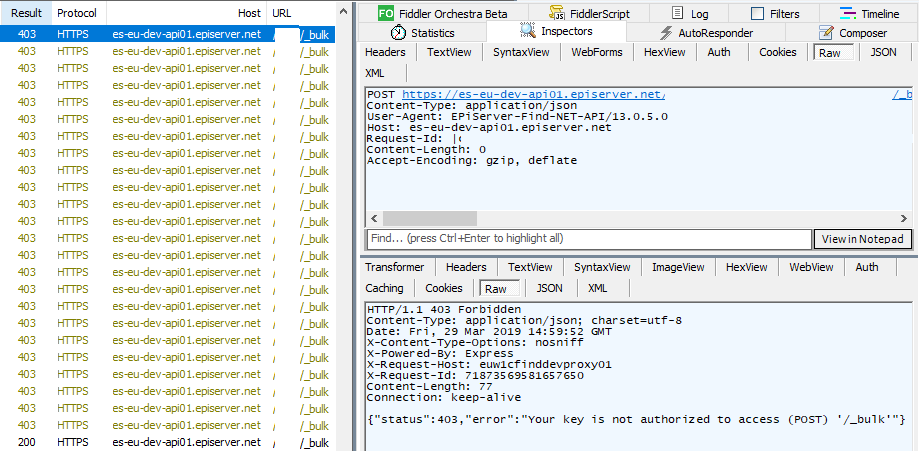
Task: Open the WebForms request tab
Action: coord(597,52)
